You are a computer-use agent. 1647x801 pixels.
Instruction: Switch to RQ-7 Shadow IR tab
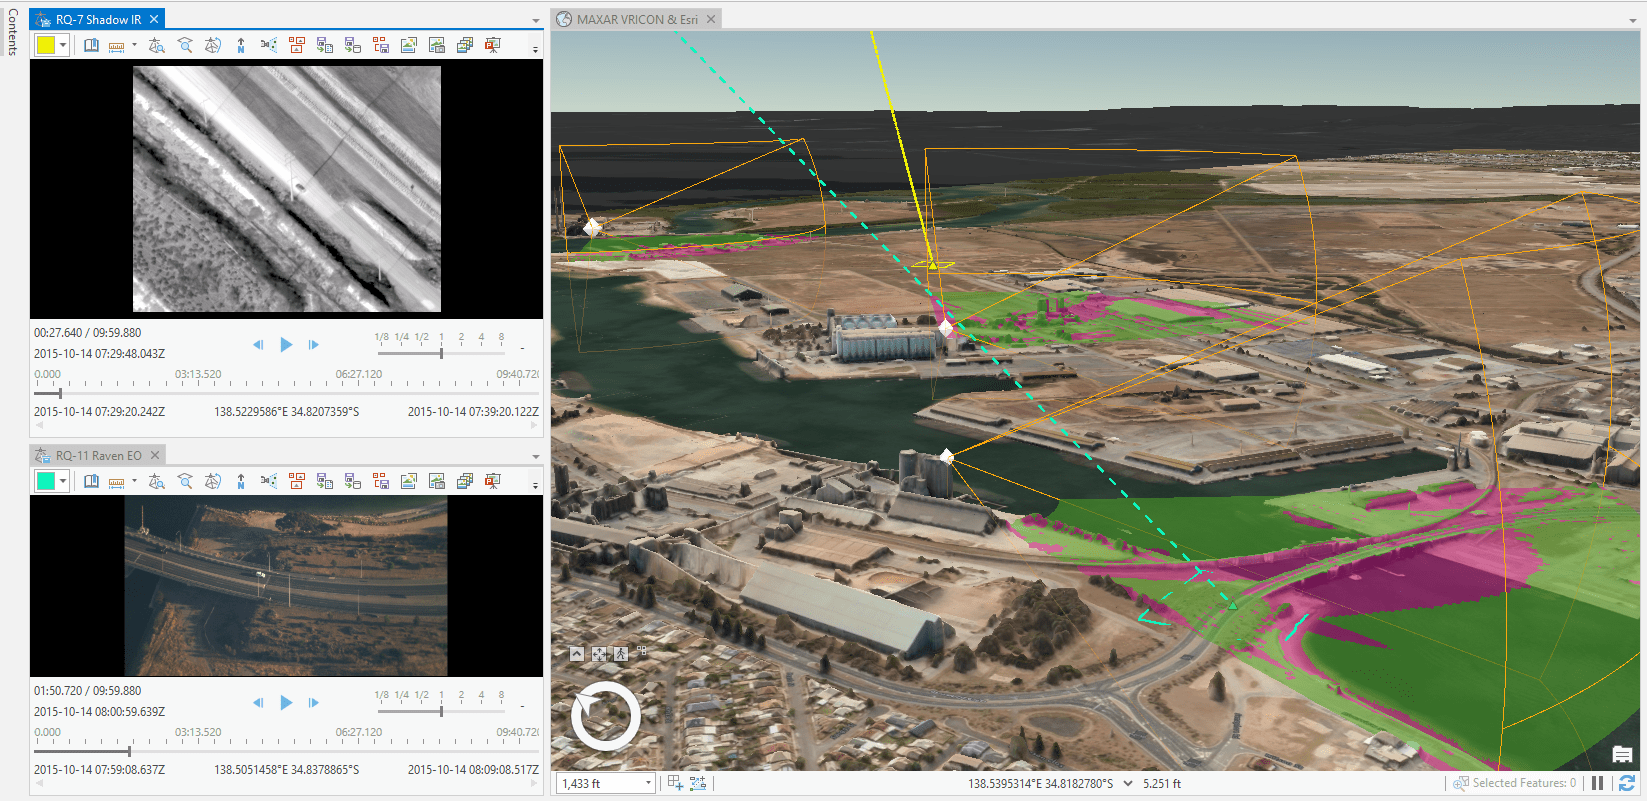tap(98, 20)
